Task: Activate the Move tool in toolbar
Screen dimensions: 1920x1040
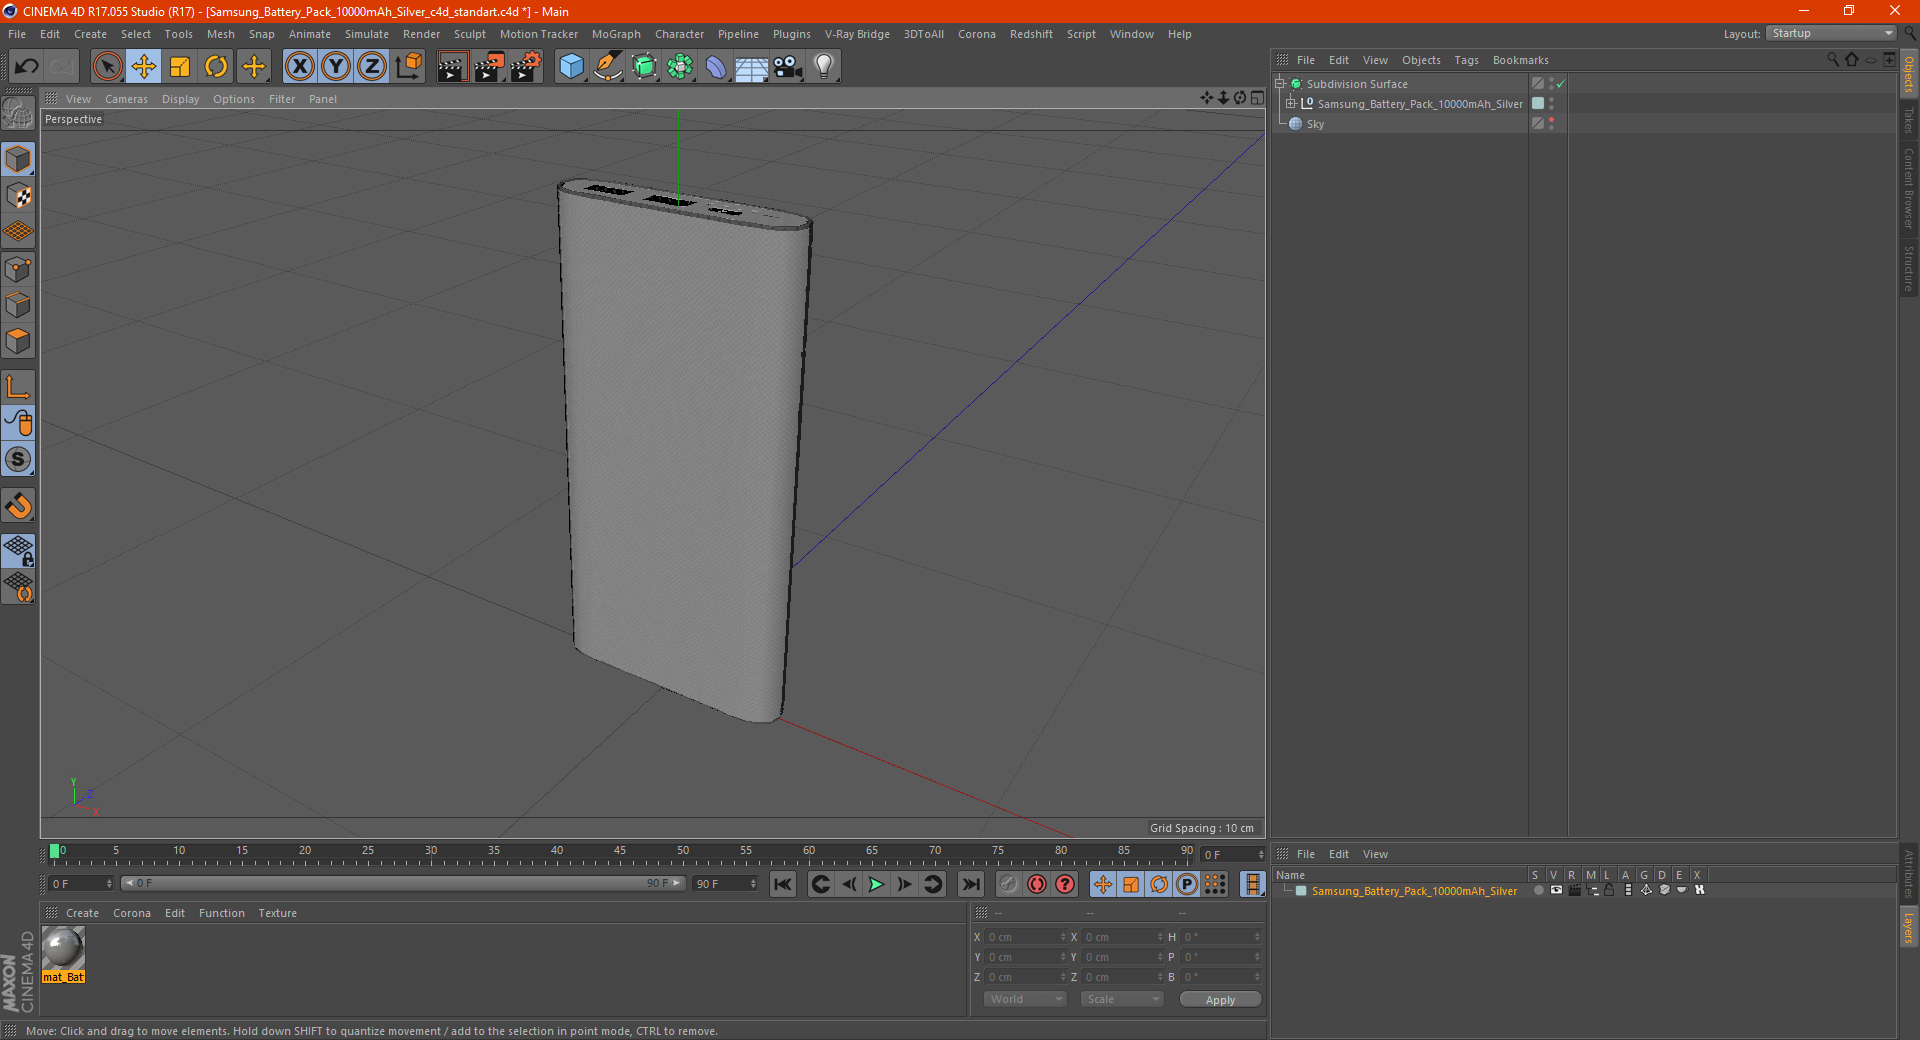Action: 144,67
